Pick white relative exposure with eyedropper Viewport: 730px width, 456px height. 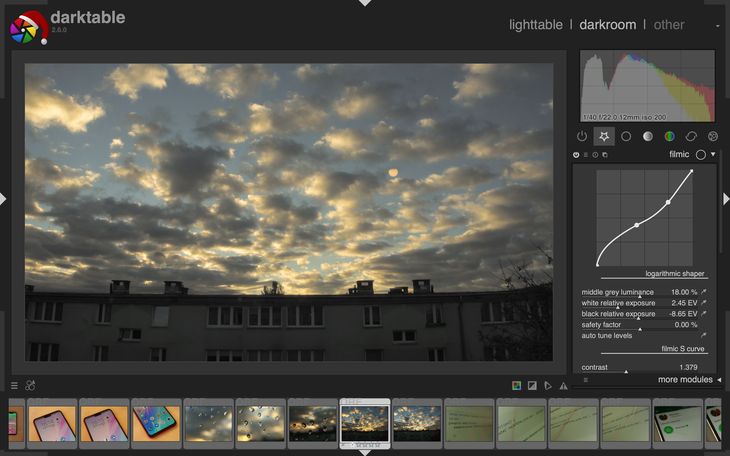coord(704,303)
